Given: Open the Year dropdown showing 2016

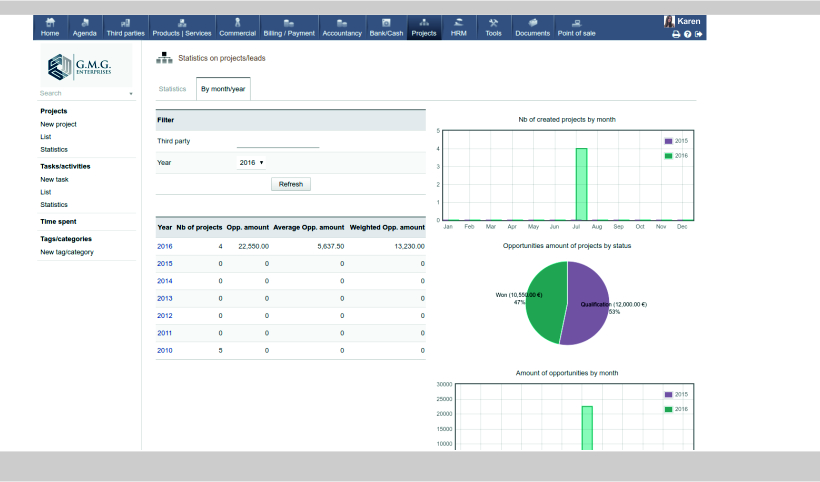Looking at the screenshot, I should click(x=251, y=162).
